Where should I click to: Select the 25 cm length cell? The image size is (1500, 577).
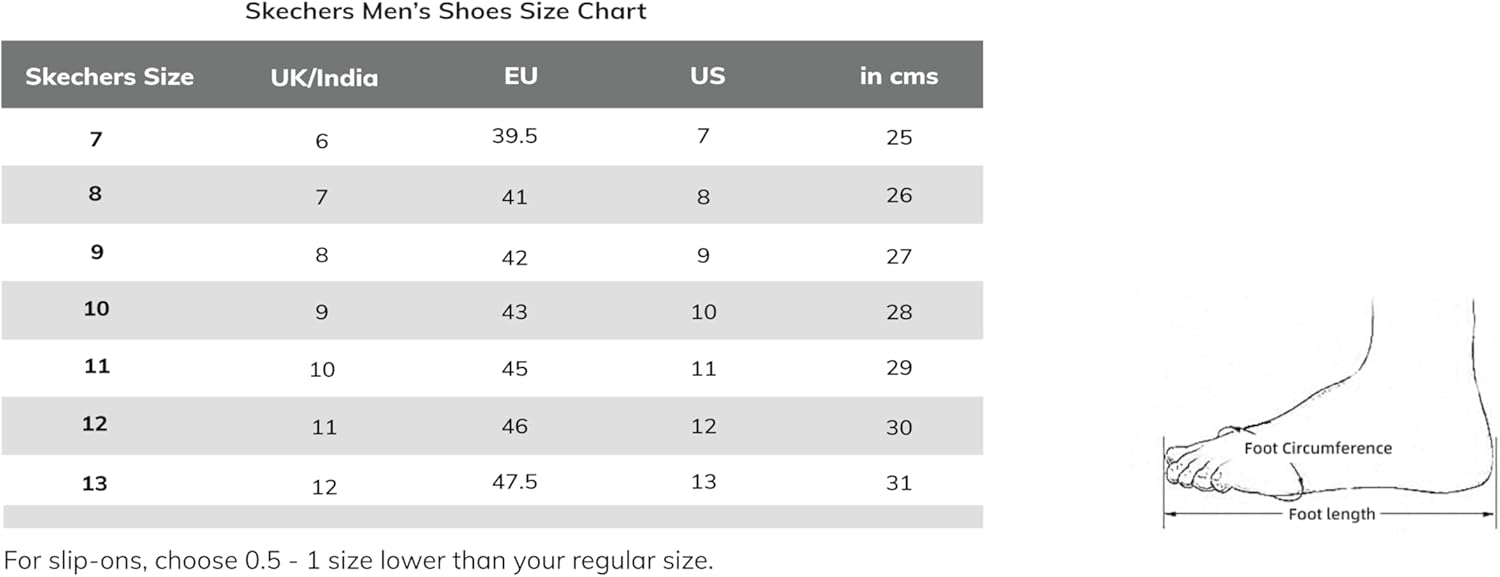(x=899, y=138)
